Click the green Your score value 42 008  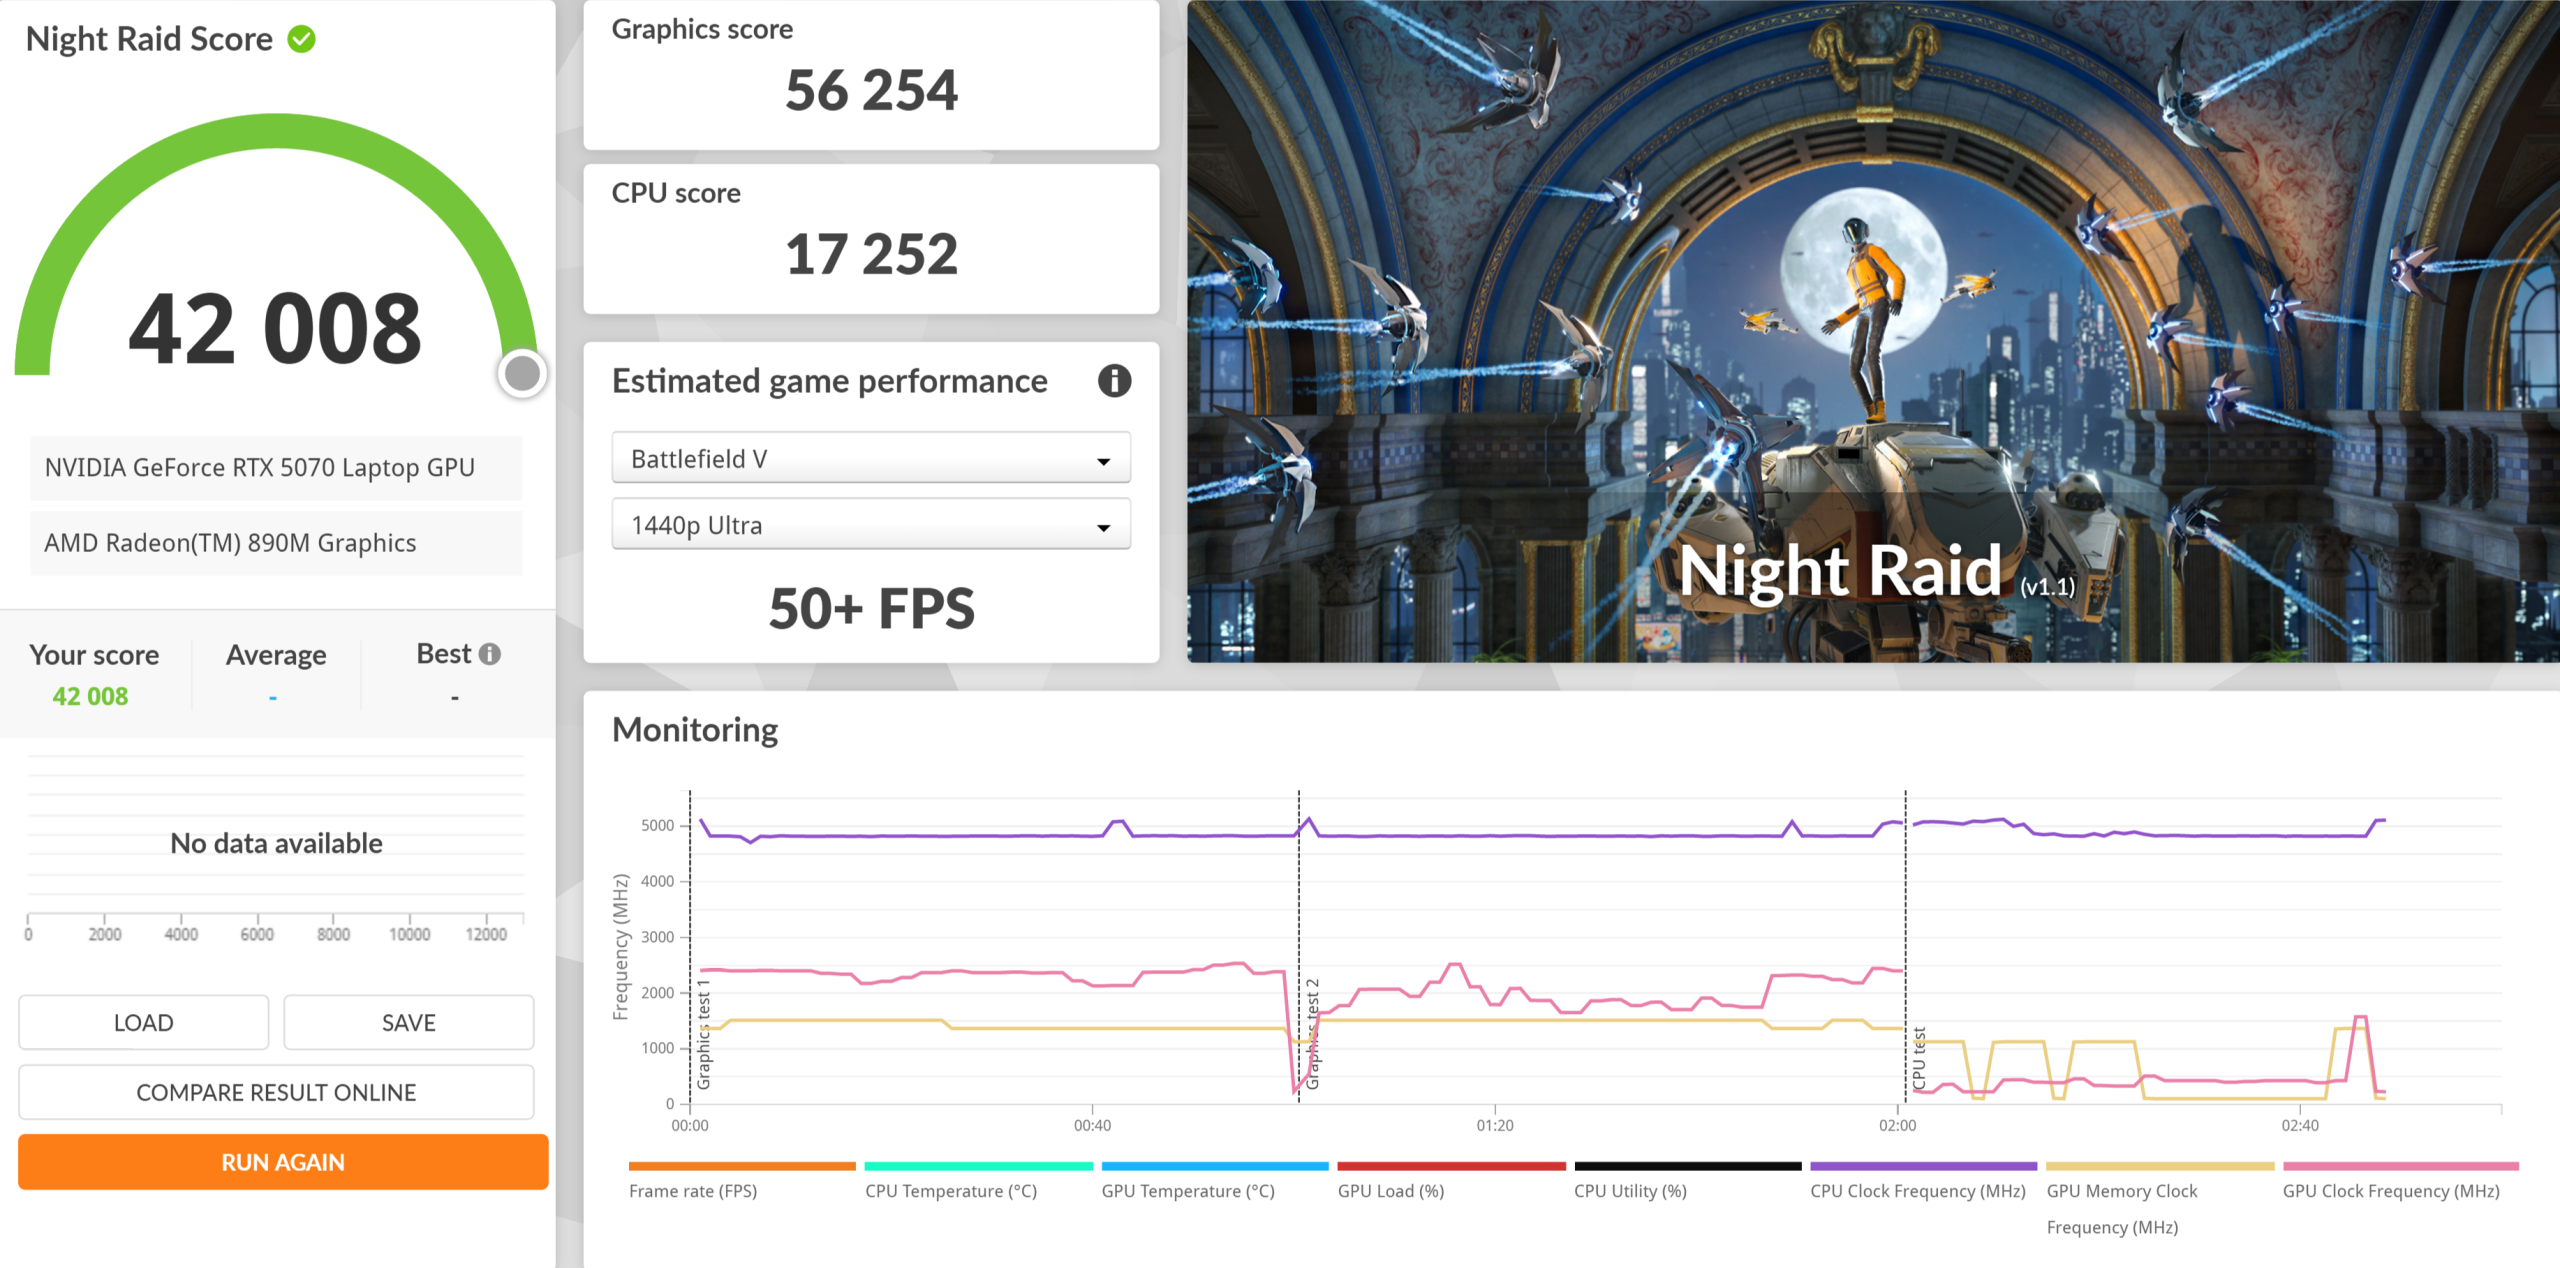click(91, 696)
